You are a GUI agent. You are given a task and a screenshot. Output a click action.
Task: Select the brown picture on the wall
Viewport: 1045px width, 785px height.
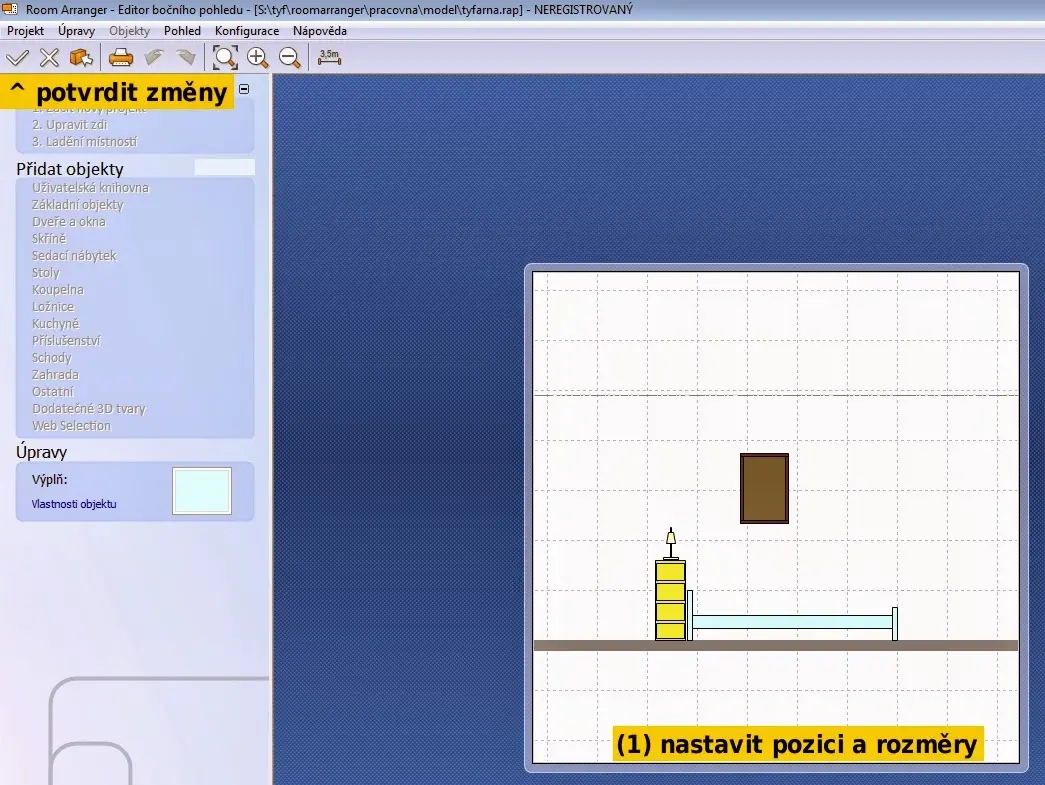[764, 488]
